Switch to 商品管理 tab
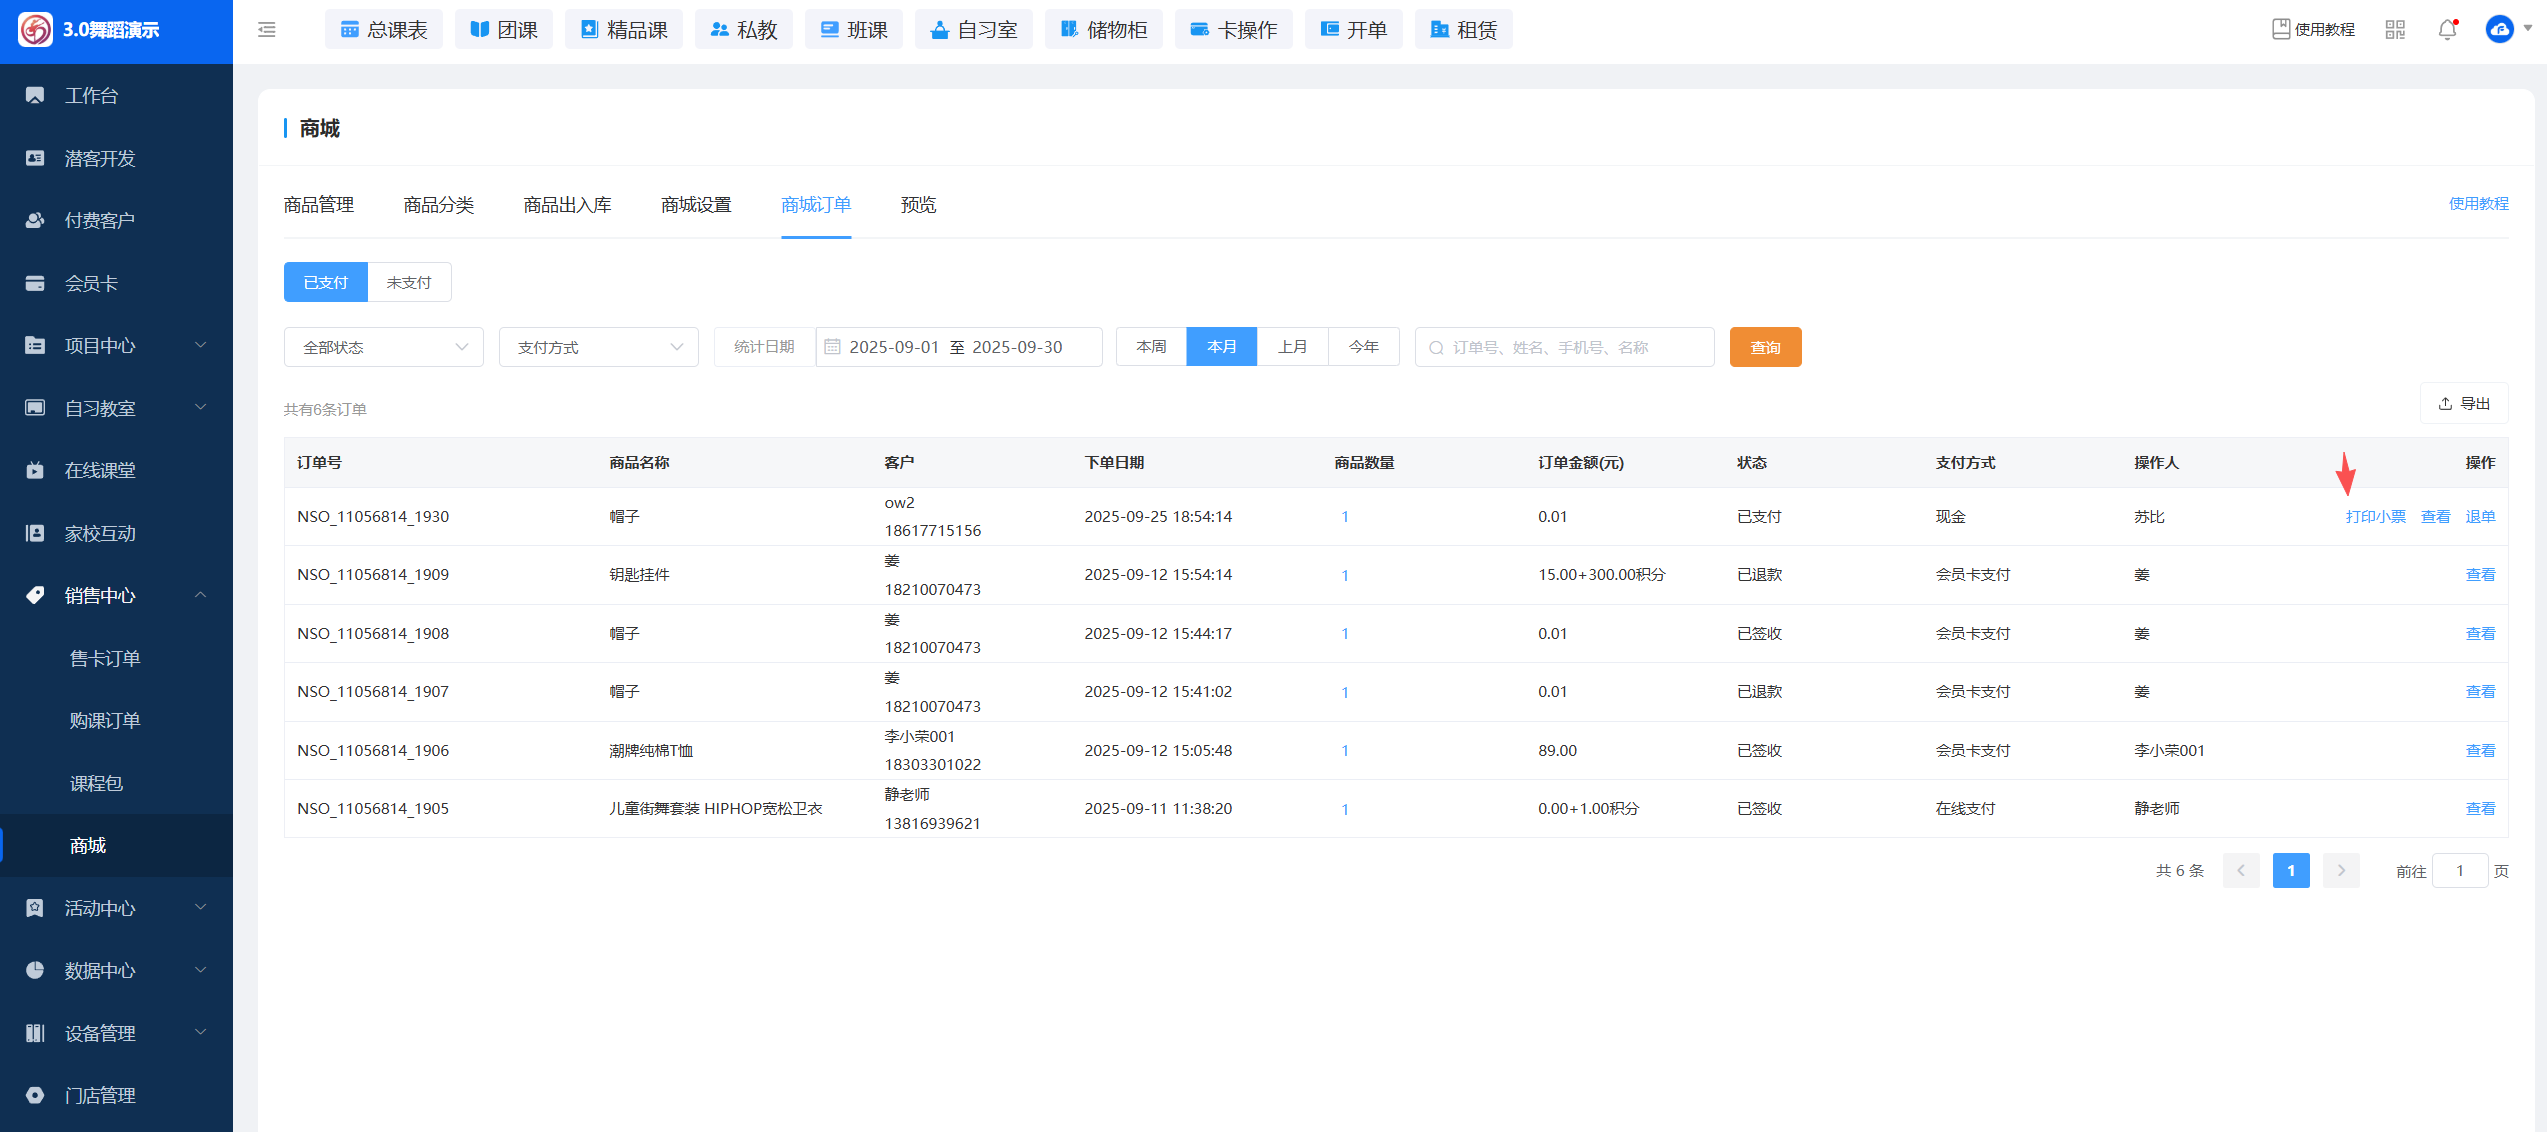Image resolution: width=2547 pixels, height=1132 pixels. [x=319, y=205]
